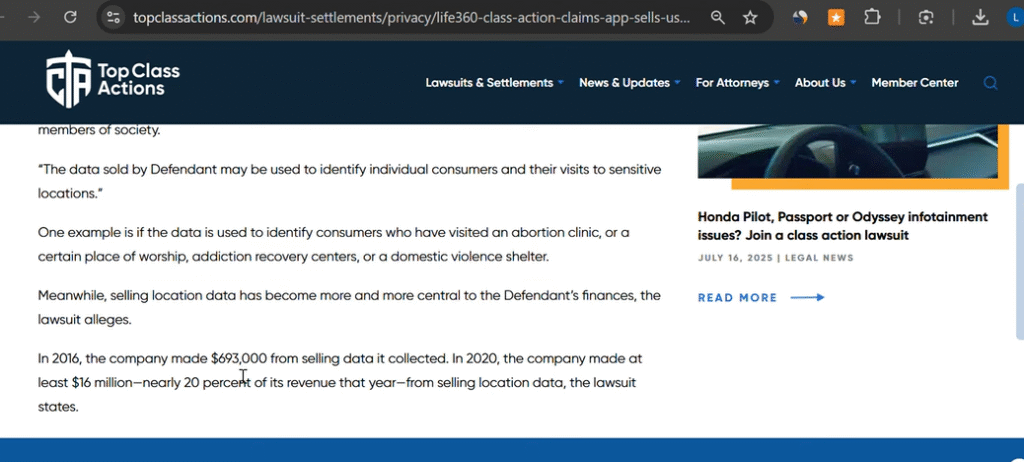
Task: Expand the For Attorneys dropdown
Action: (x=737, y=83)
